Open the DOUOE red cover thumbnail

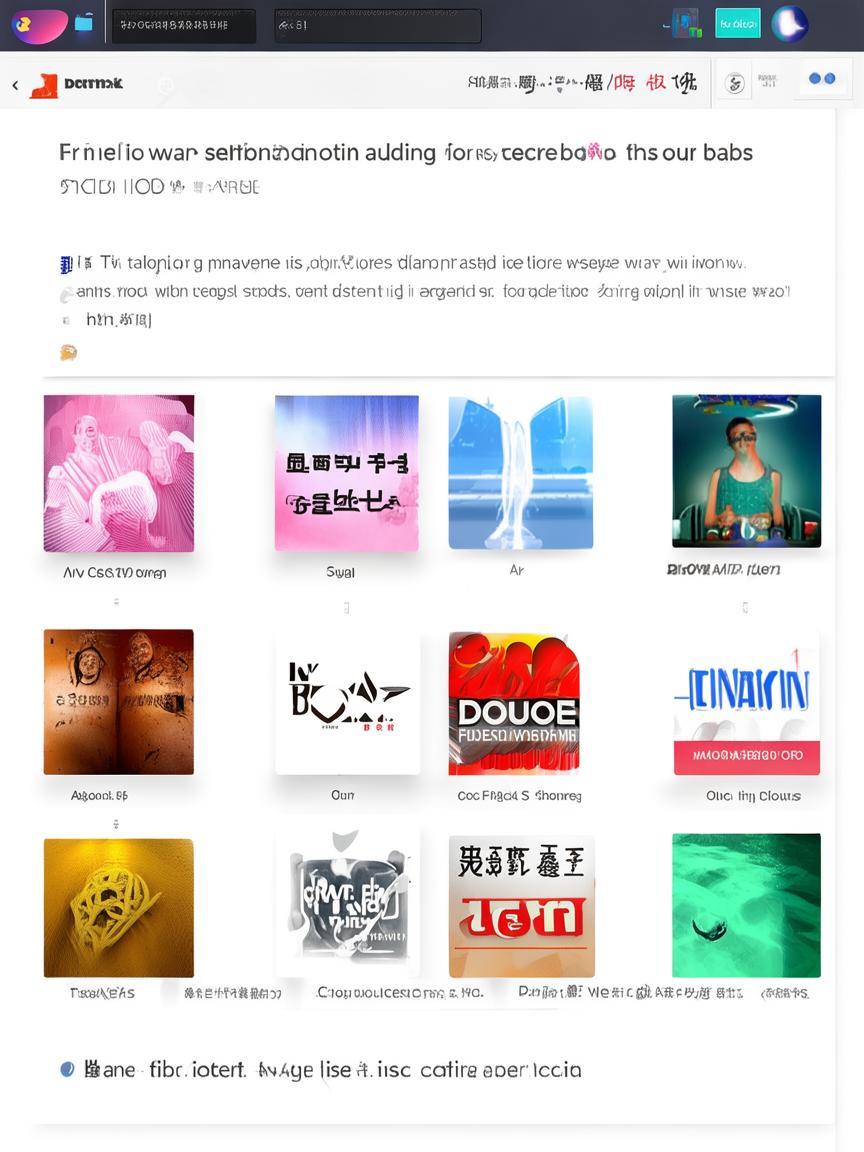pyautogui.click(x=514, y=703)
